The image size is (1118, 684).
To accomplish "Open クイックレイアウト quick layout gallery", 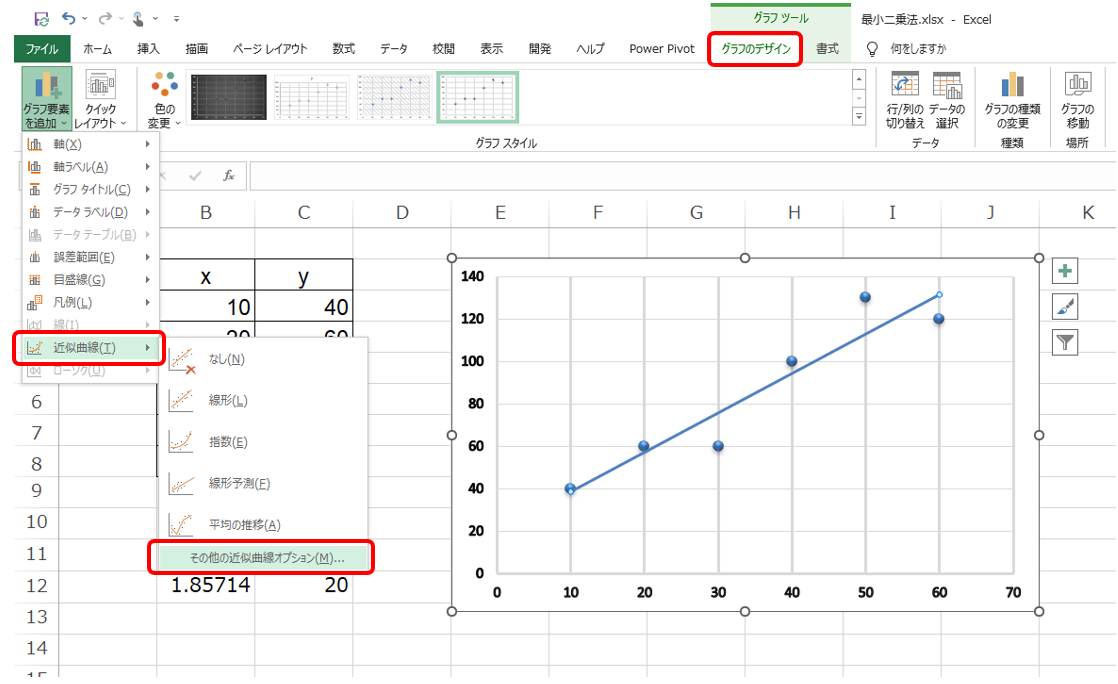I will tap(100, 98).
